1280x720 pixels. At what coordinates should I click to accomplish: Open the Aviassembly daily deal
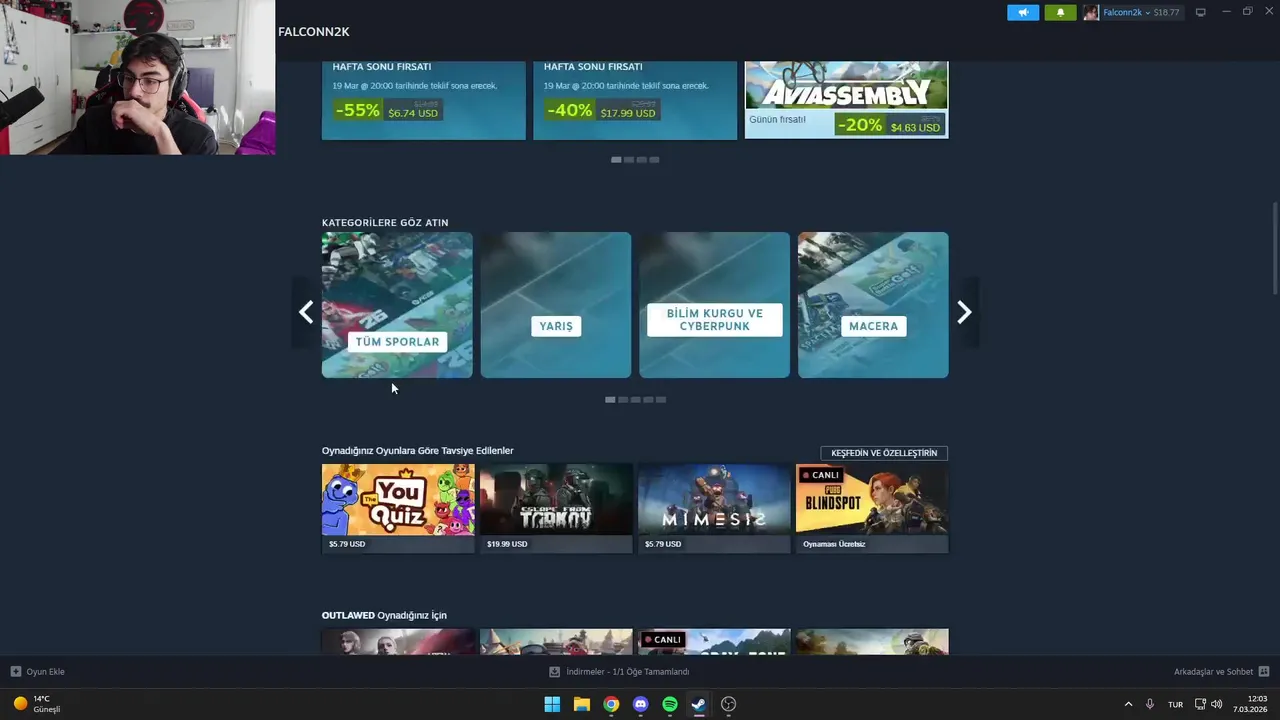[847, 100]
